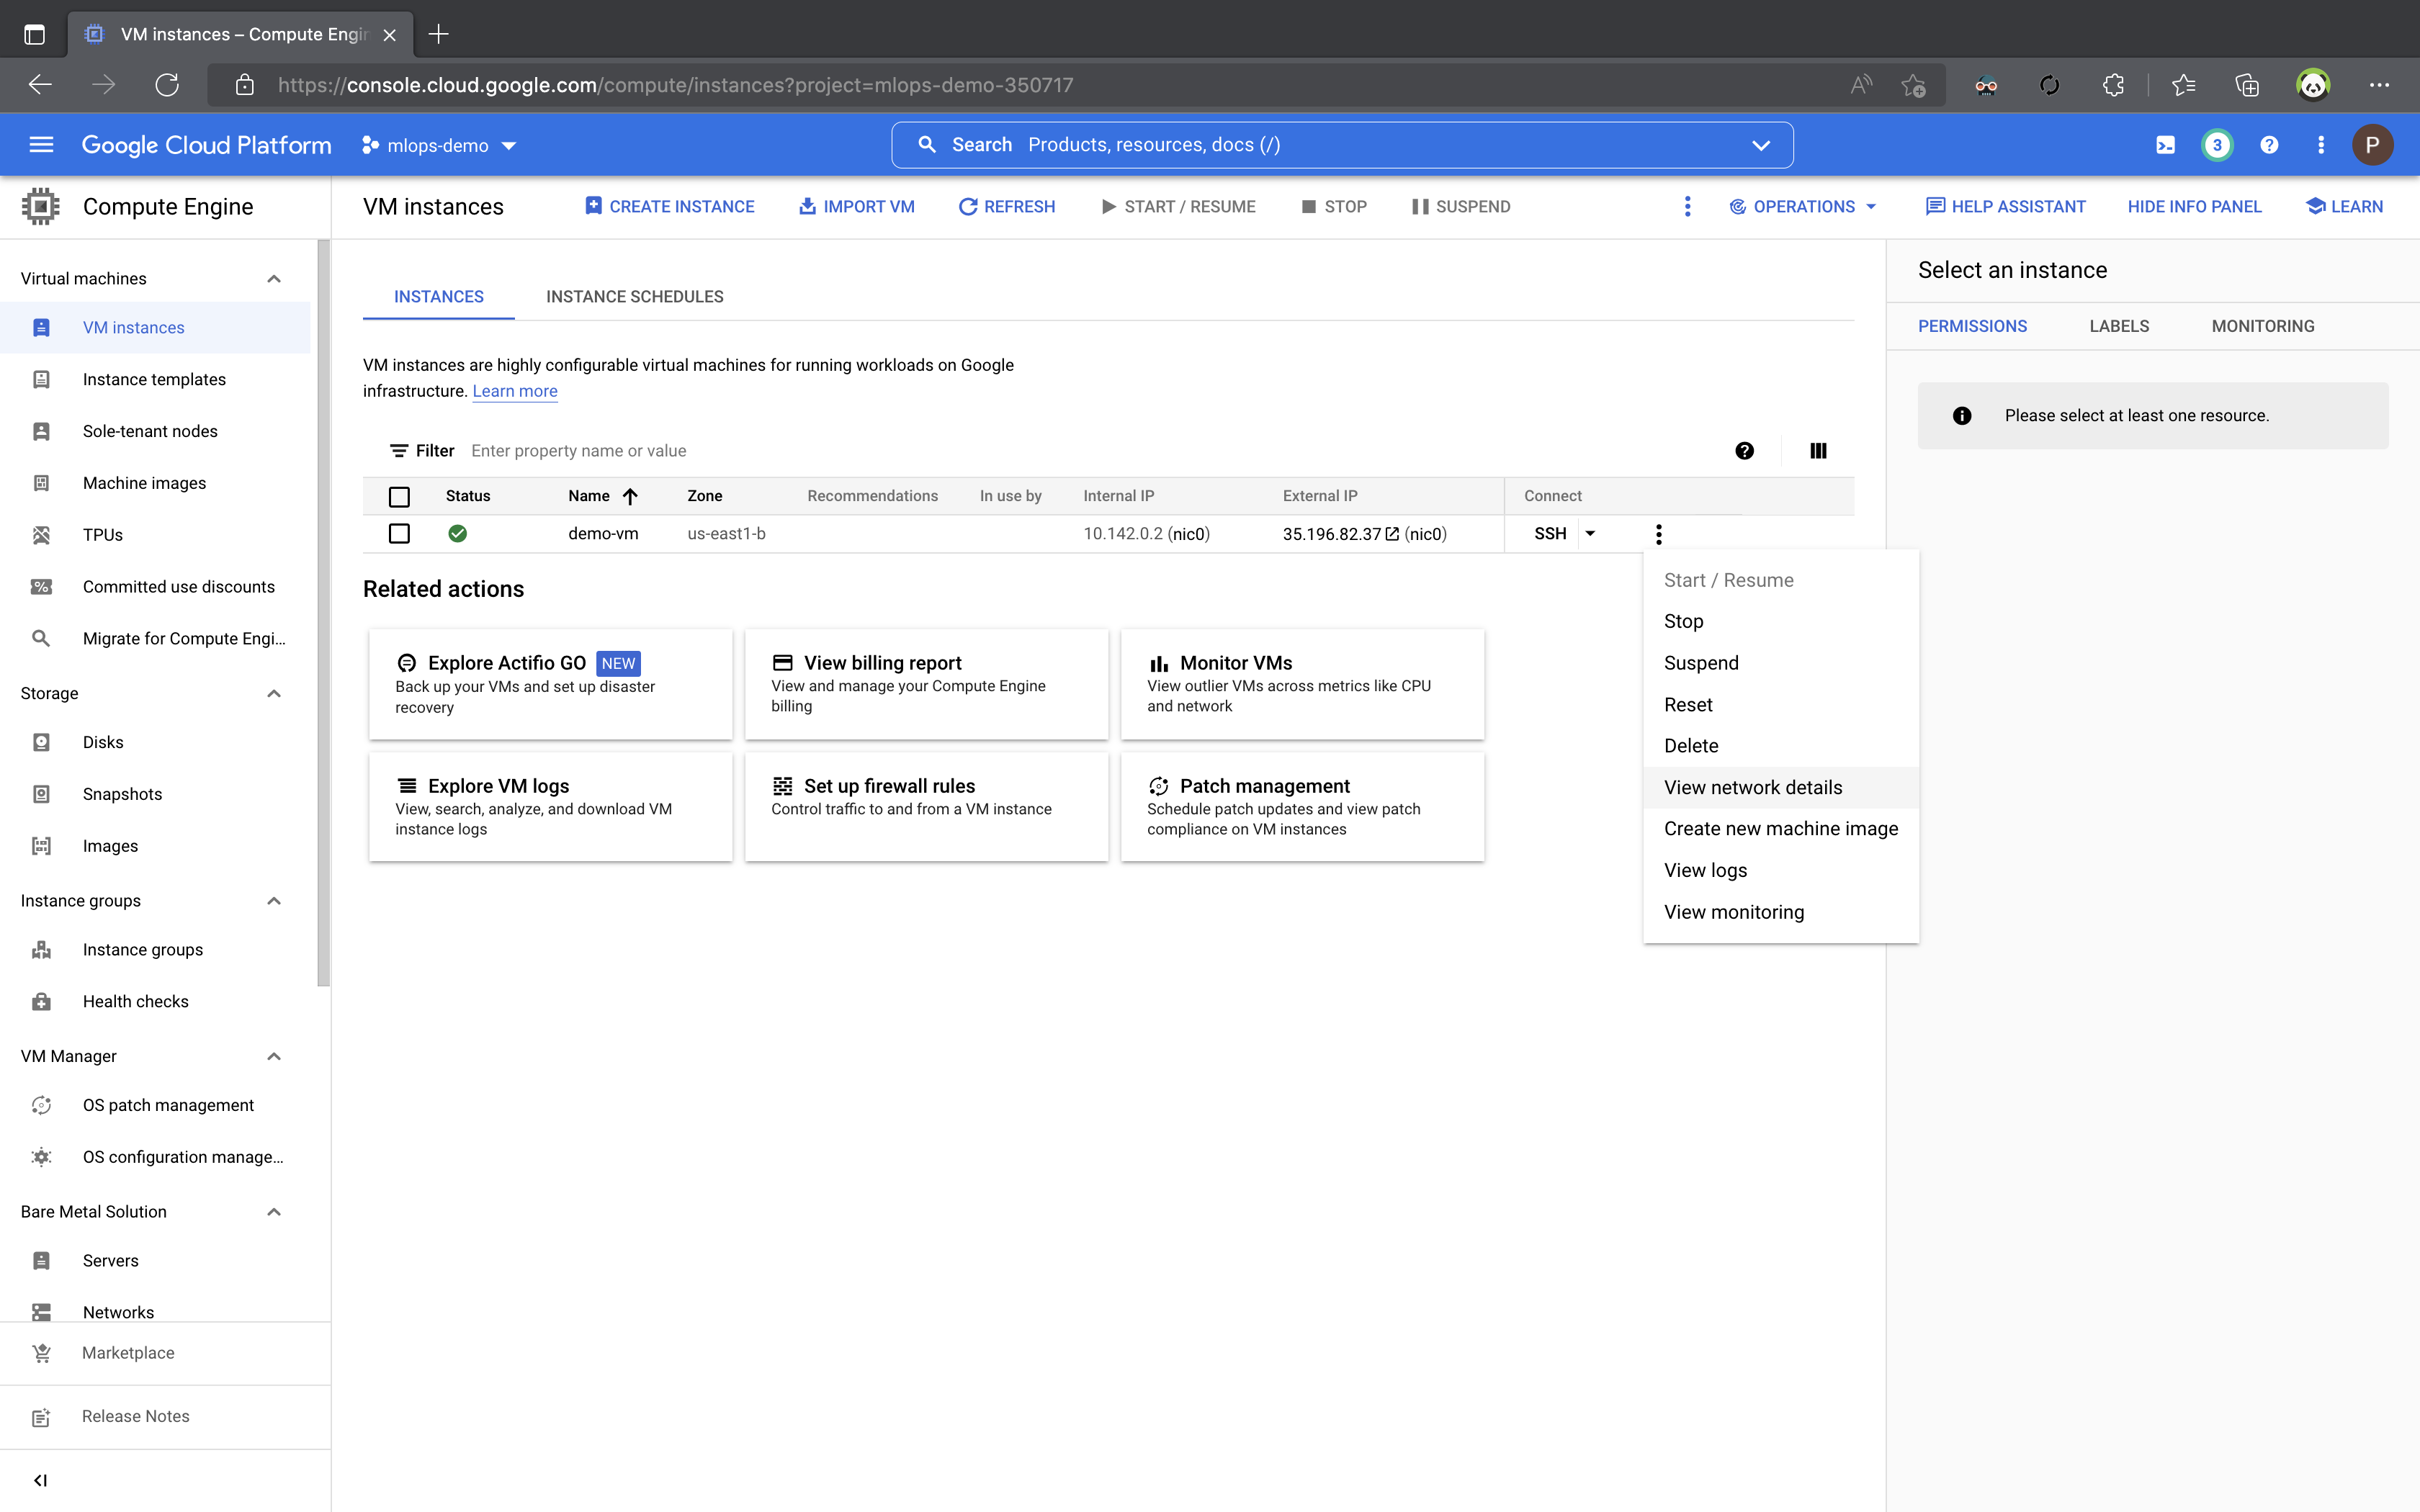Click the Compute Engine chip icon
Image resolution: width=2420 pixels, height=1512 pixels.
point(41,206)
